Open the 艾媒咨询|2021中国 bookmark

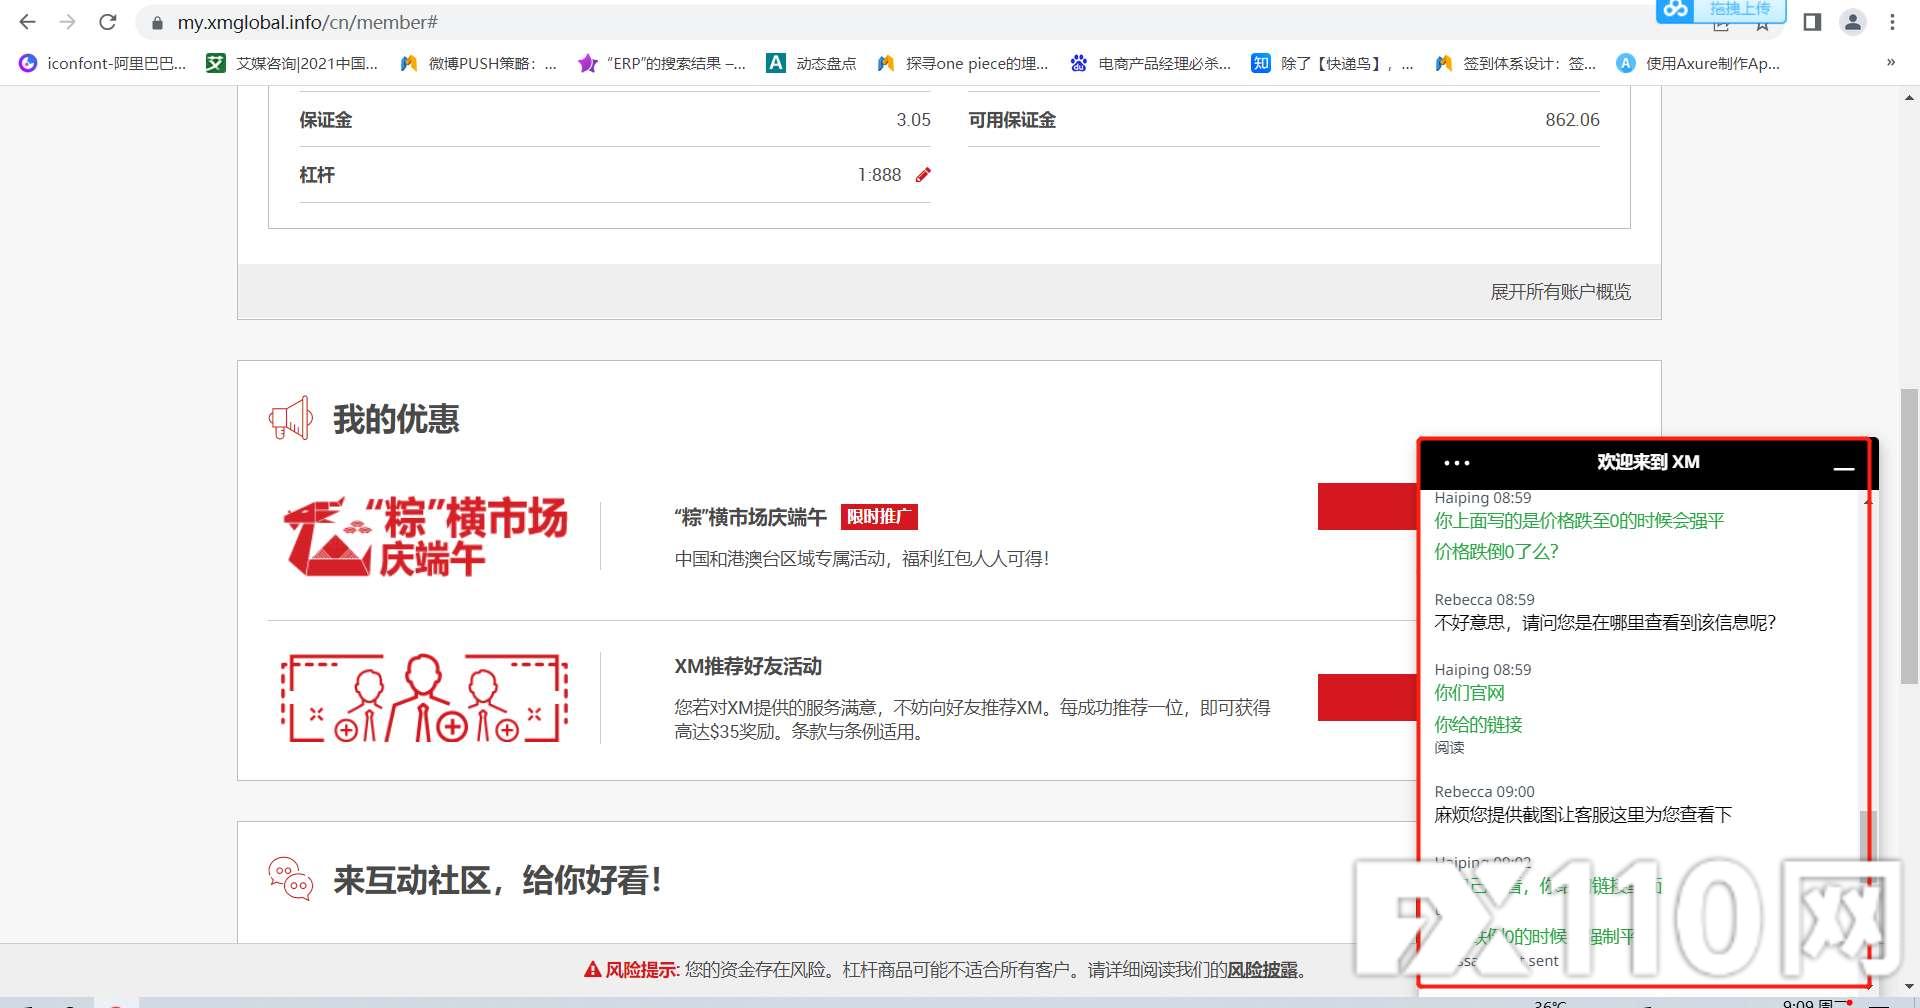click(292, 63)
